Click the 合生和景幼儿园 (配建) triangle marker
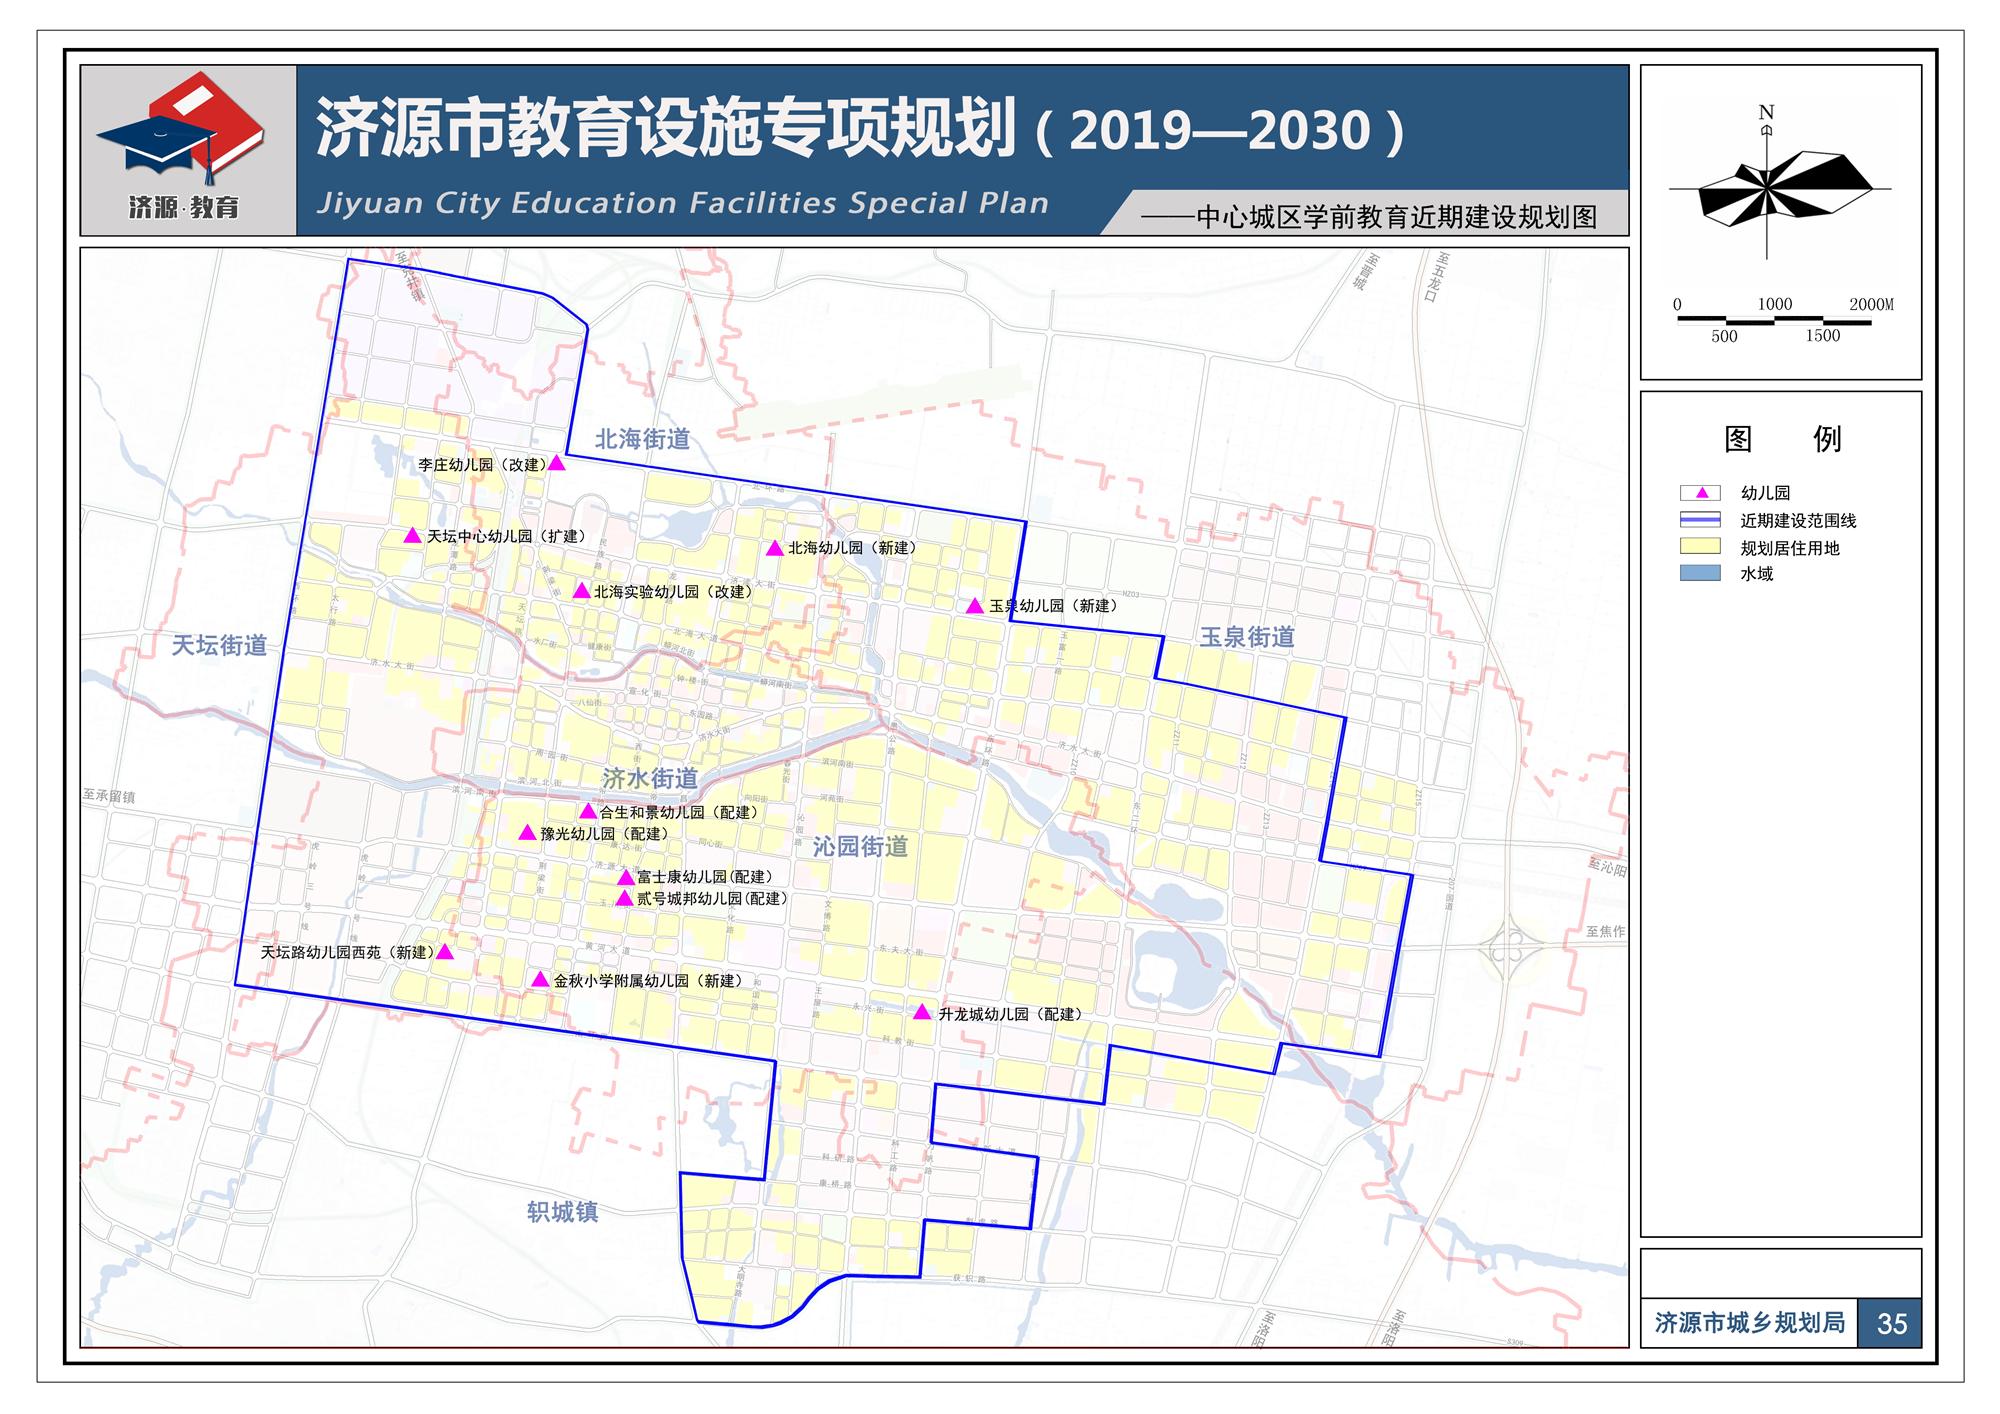 pyautogui.click(x=588, y=812)
